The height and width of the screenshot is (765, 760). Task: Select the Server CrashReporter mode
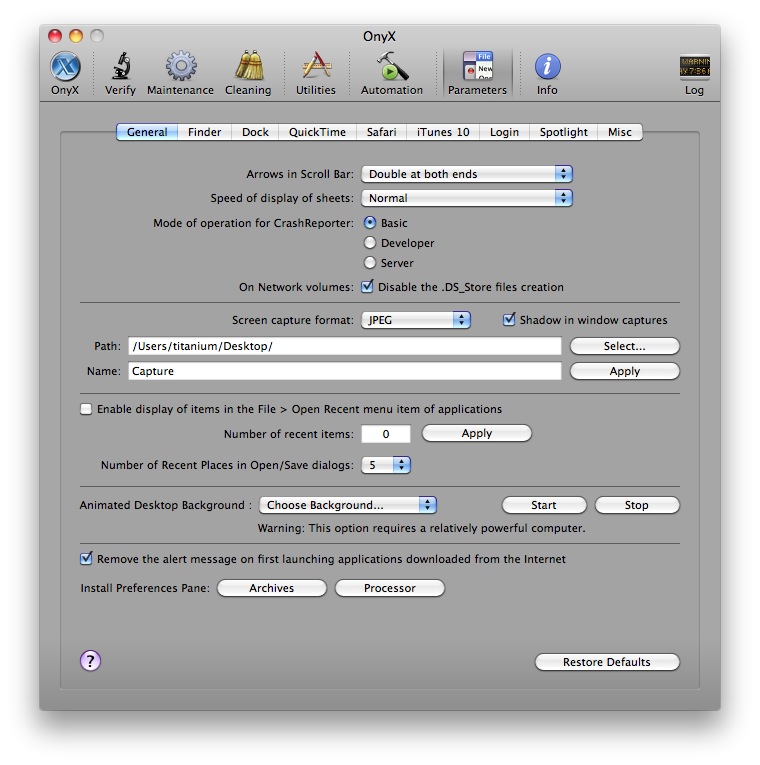370,262
